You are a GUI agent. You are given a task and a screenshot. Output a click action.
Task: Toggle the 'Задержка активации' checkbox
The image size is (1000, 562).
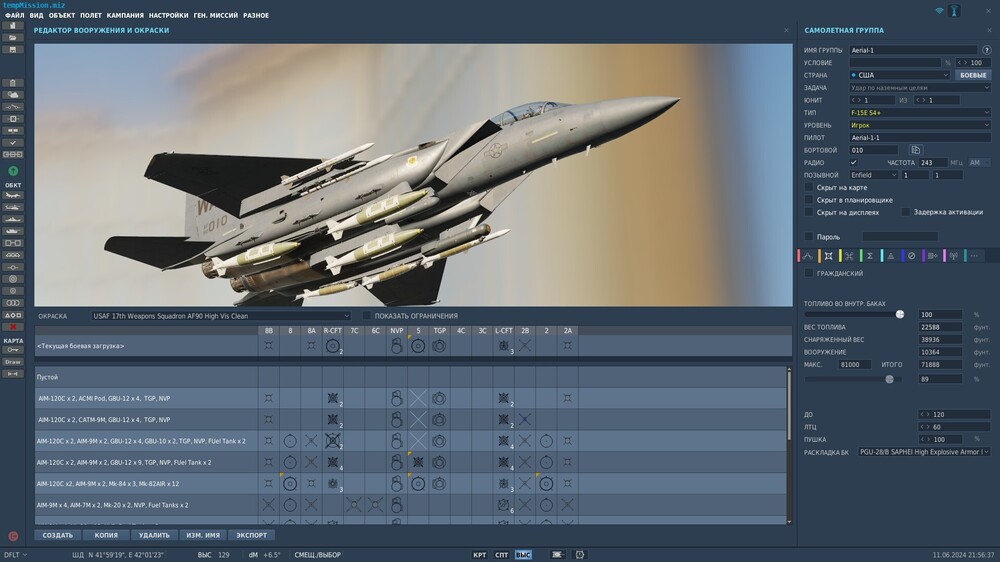pyautogui.click(x=906, y=212)
